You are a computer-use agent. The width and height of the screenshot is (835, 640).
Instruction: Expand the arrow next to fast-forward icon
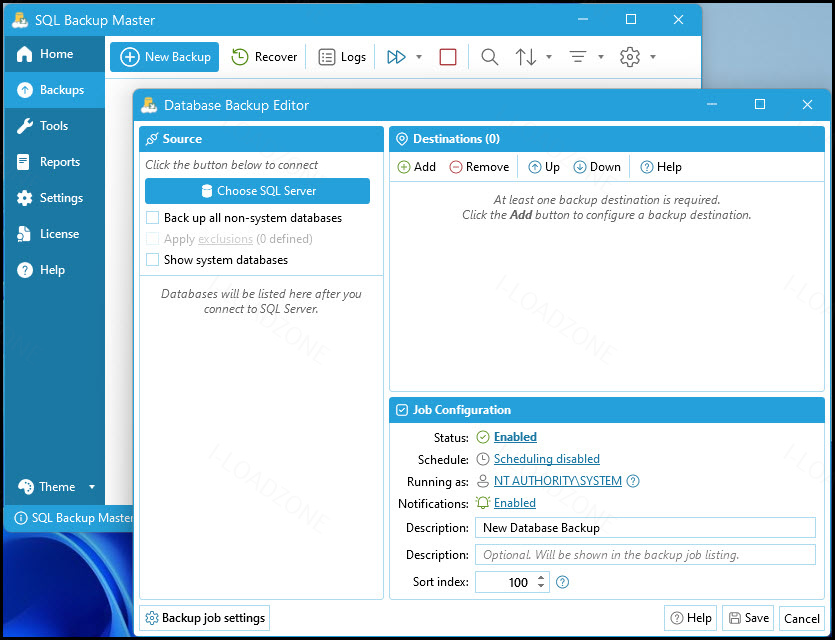click(419, 57)
